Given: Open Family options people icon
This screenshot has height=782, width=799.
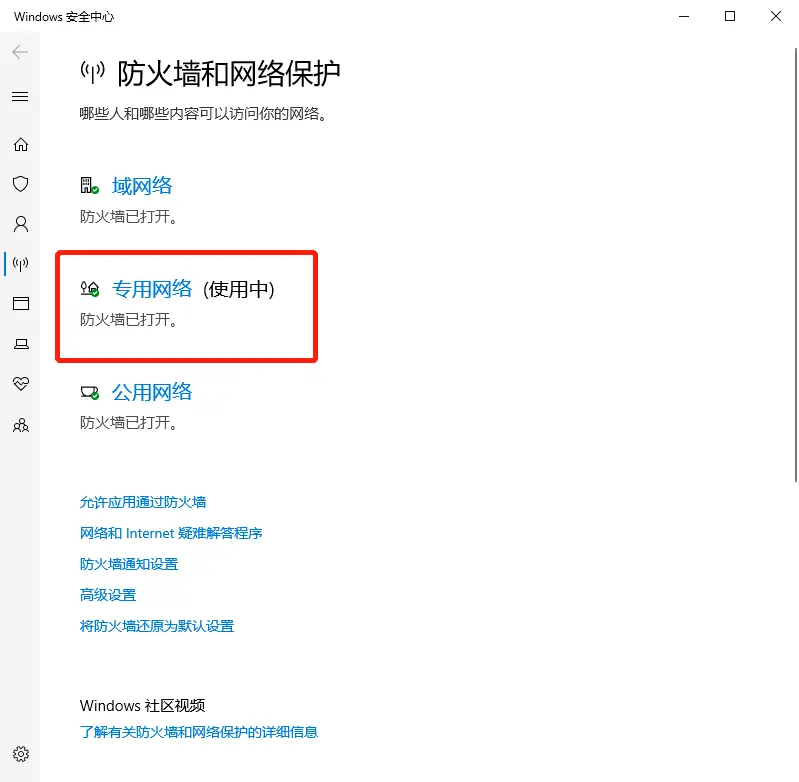Looking at the screenshot, I should (x=21, y=425).
